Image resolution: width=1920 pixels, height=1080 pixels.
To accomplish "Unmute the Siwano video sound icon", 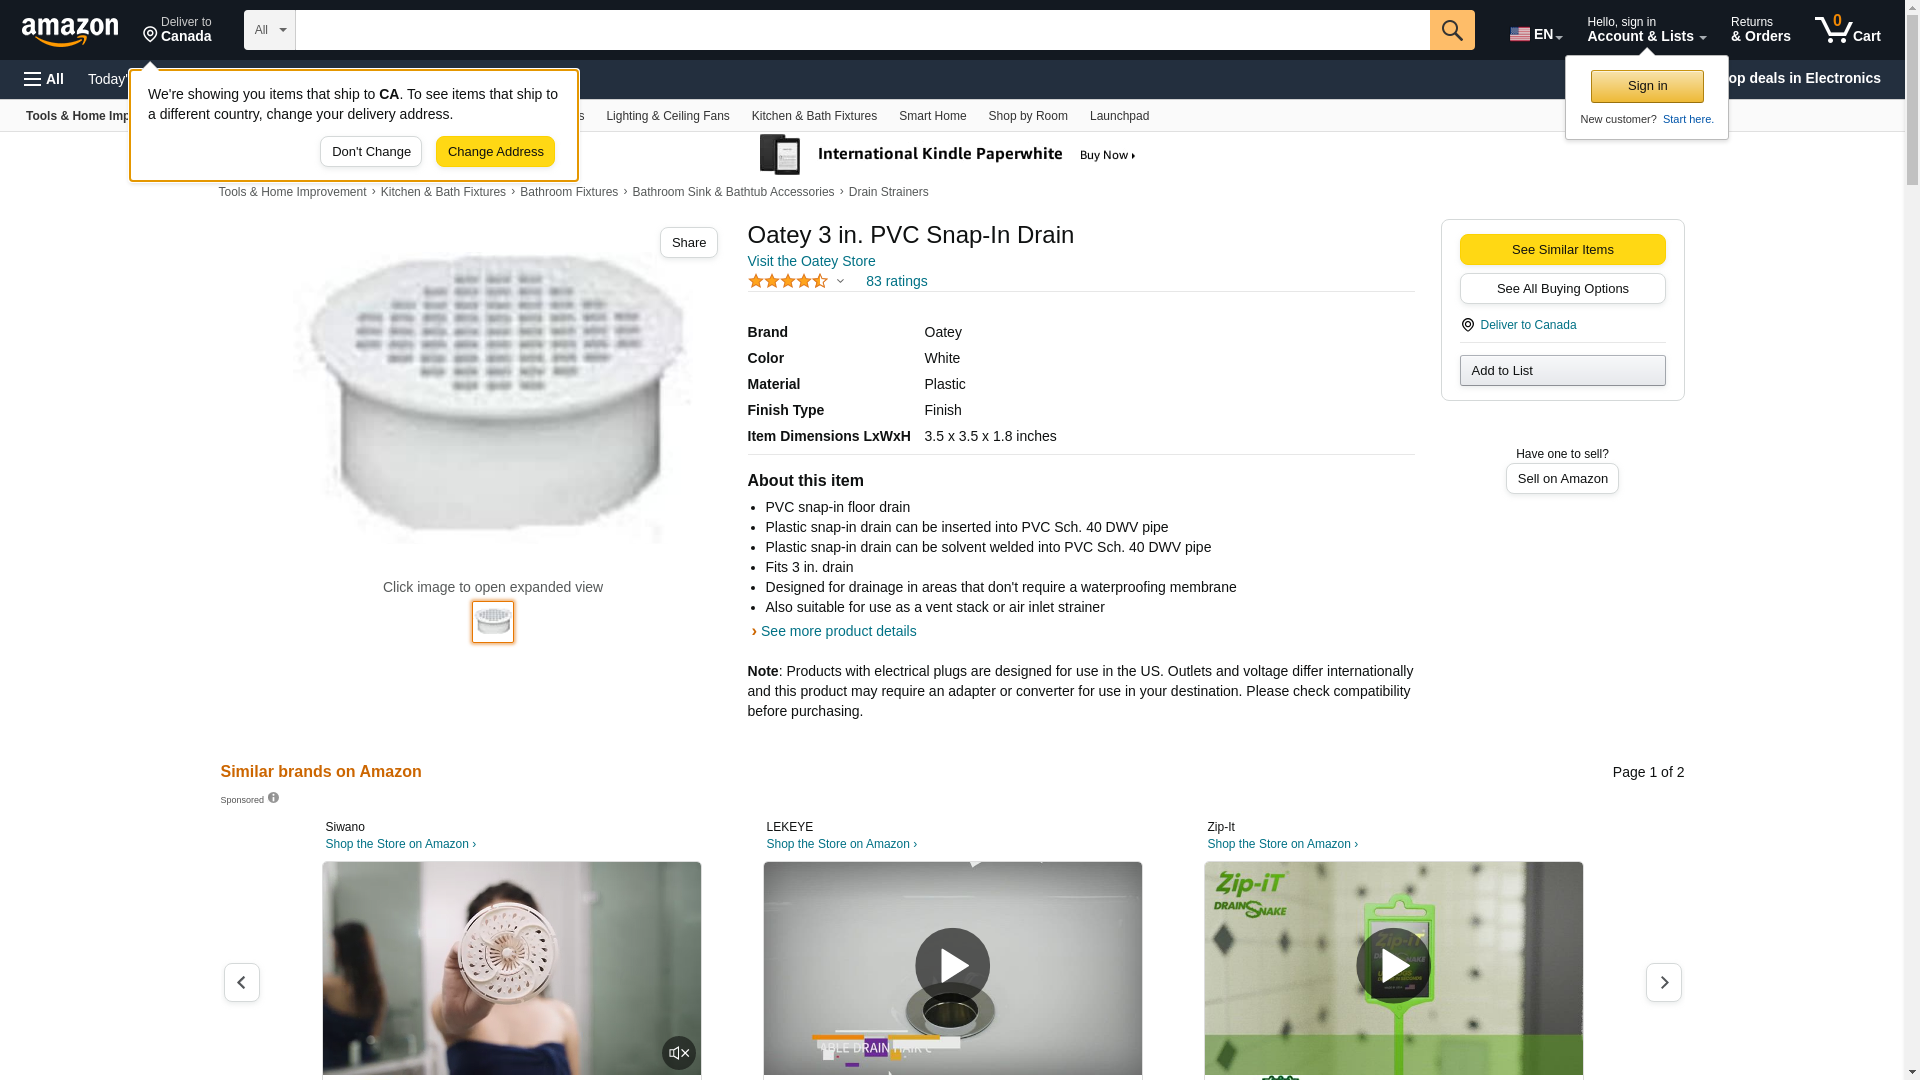I will coord(679,1052).
